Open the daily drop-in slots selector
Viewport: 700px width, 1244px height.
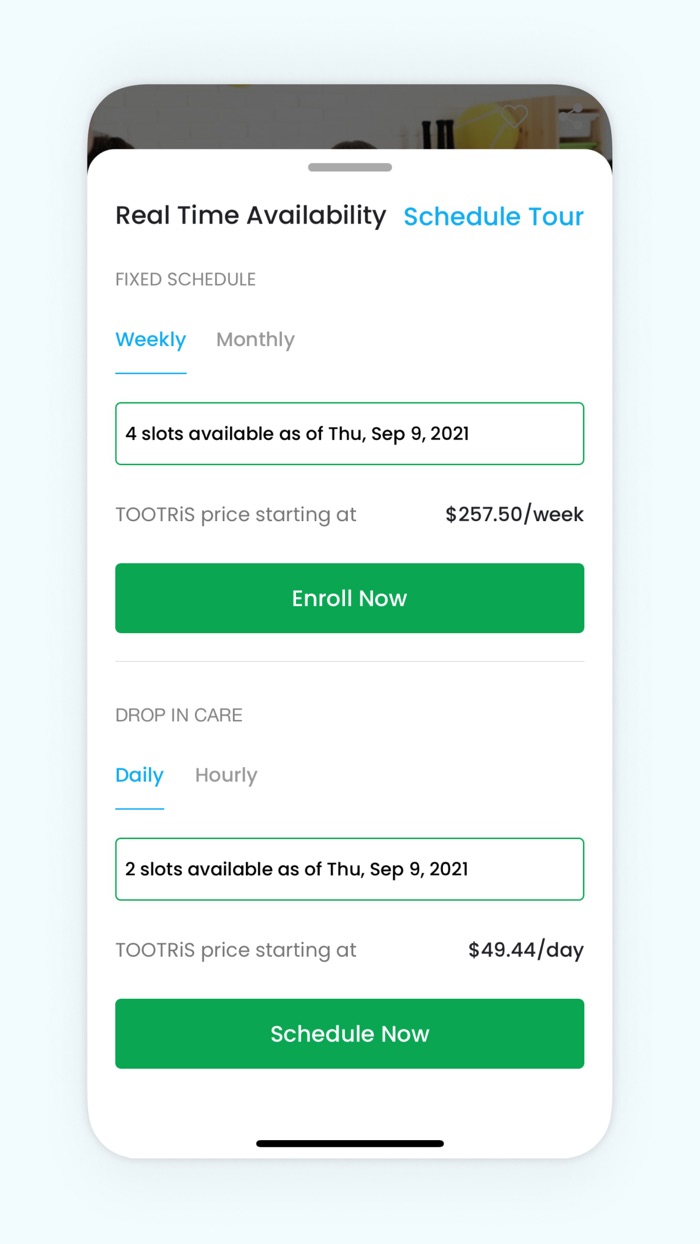point(349,868)
